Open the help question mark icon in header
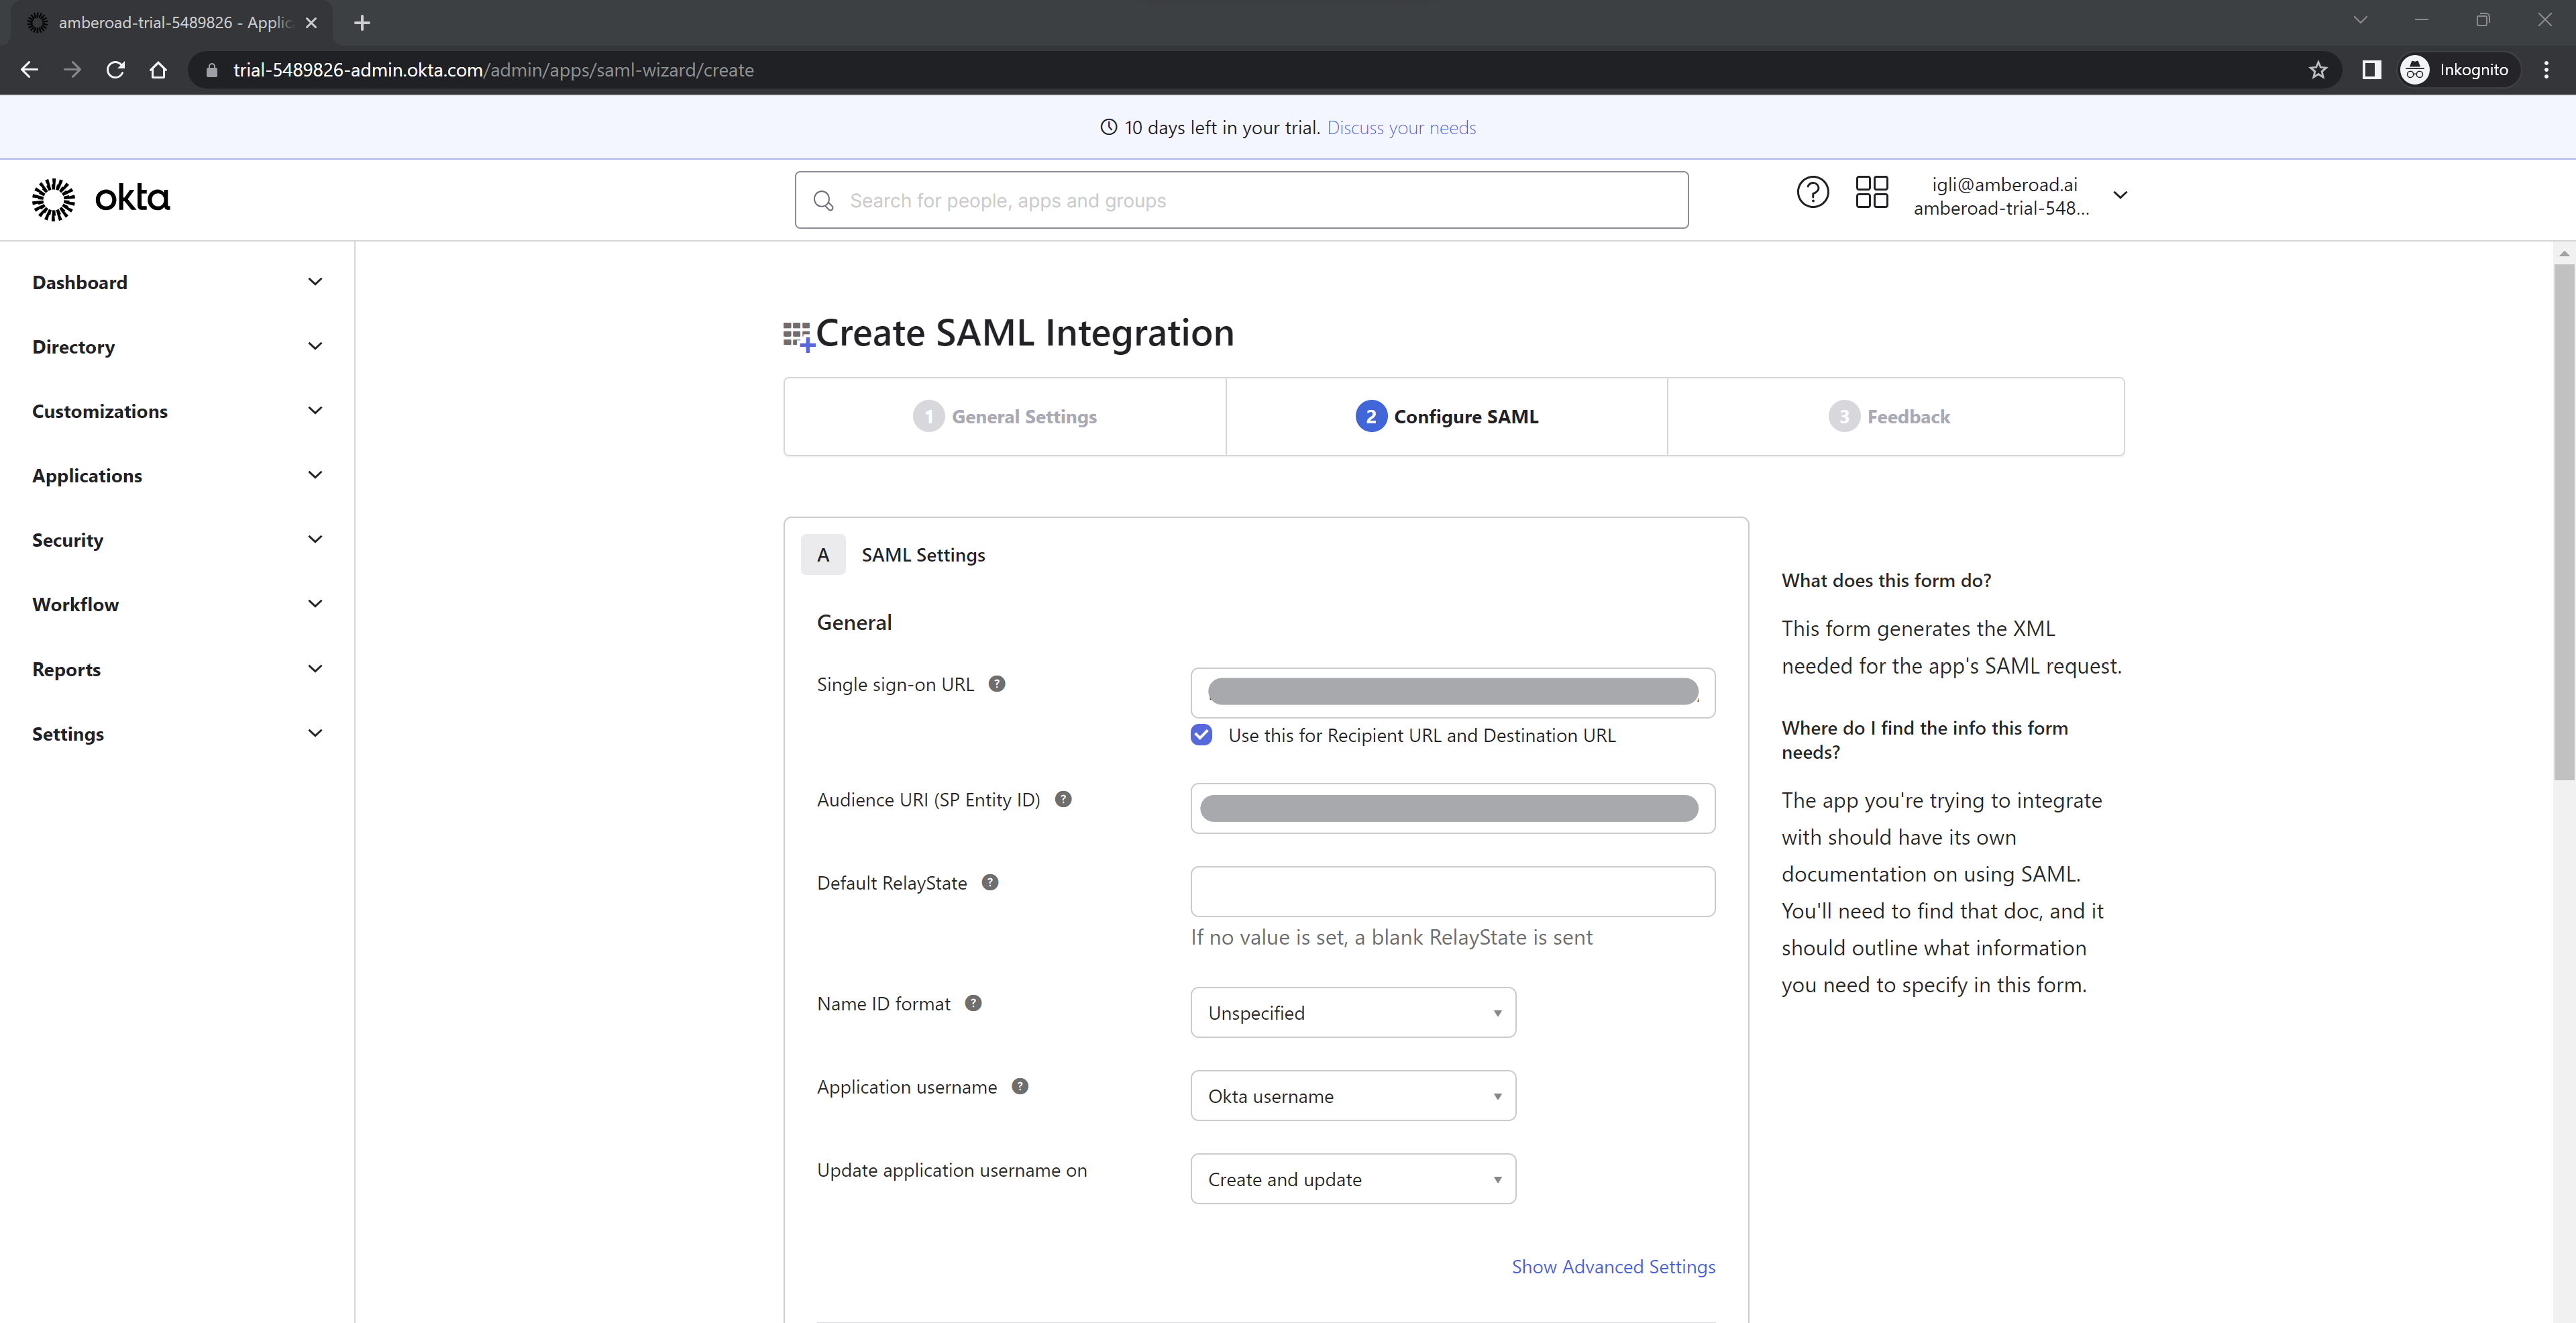2576x1323 pixels. [x=1812, y=192]
